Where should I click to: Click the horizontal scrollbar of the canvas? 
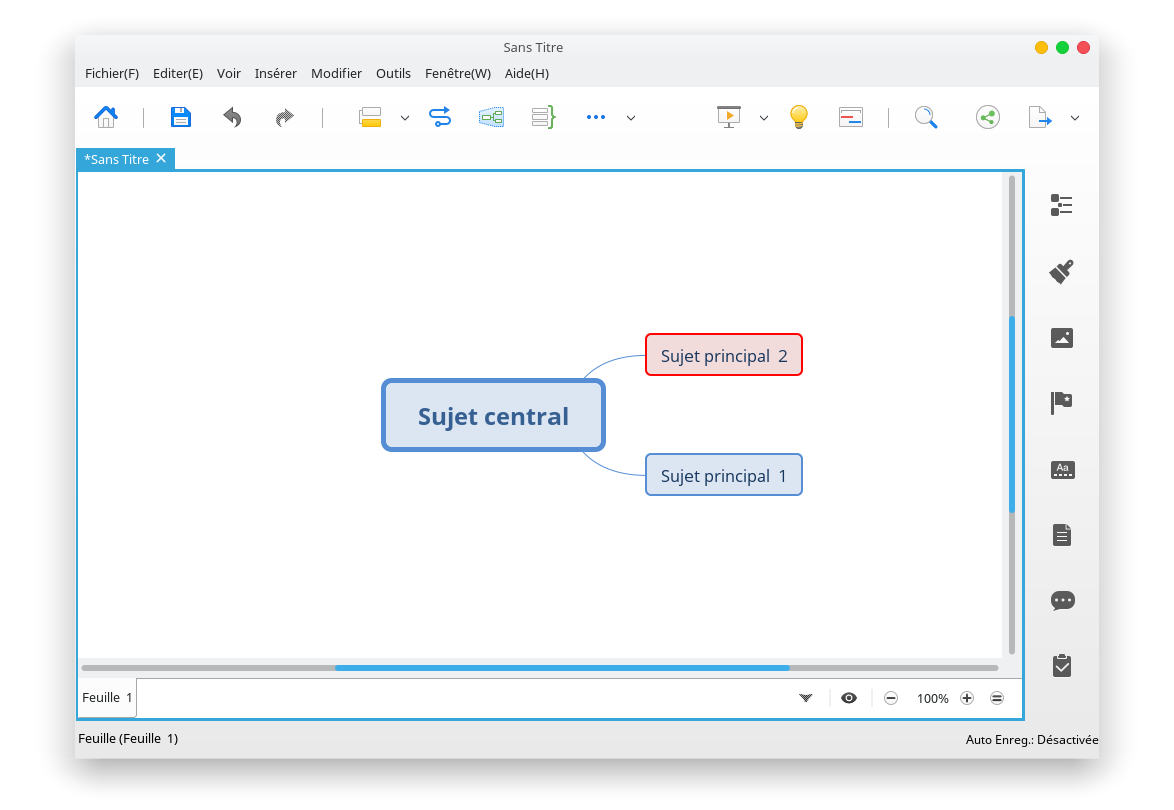pyautogui.click(x=561, y=667)
